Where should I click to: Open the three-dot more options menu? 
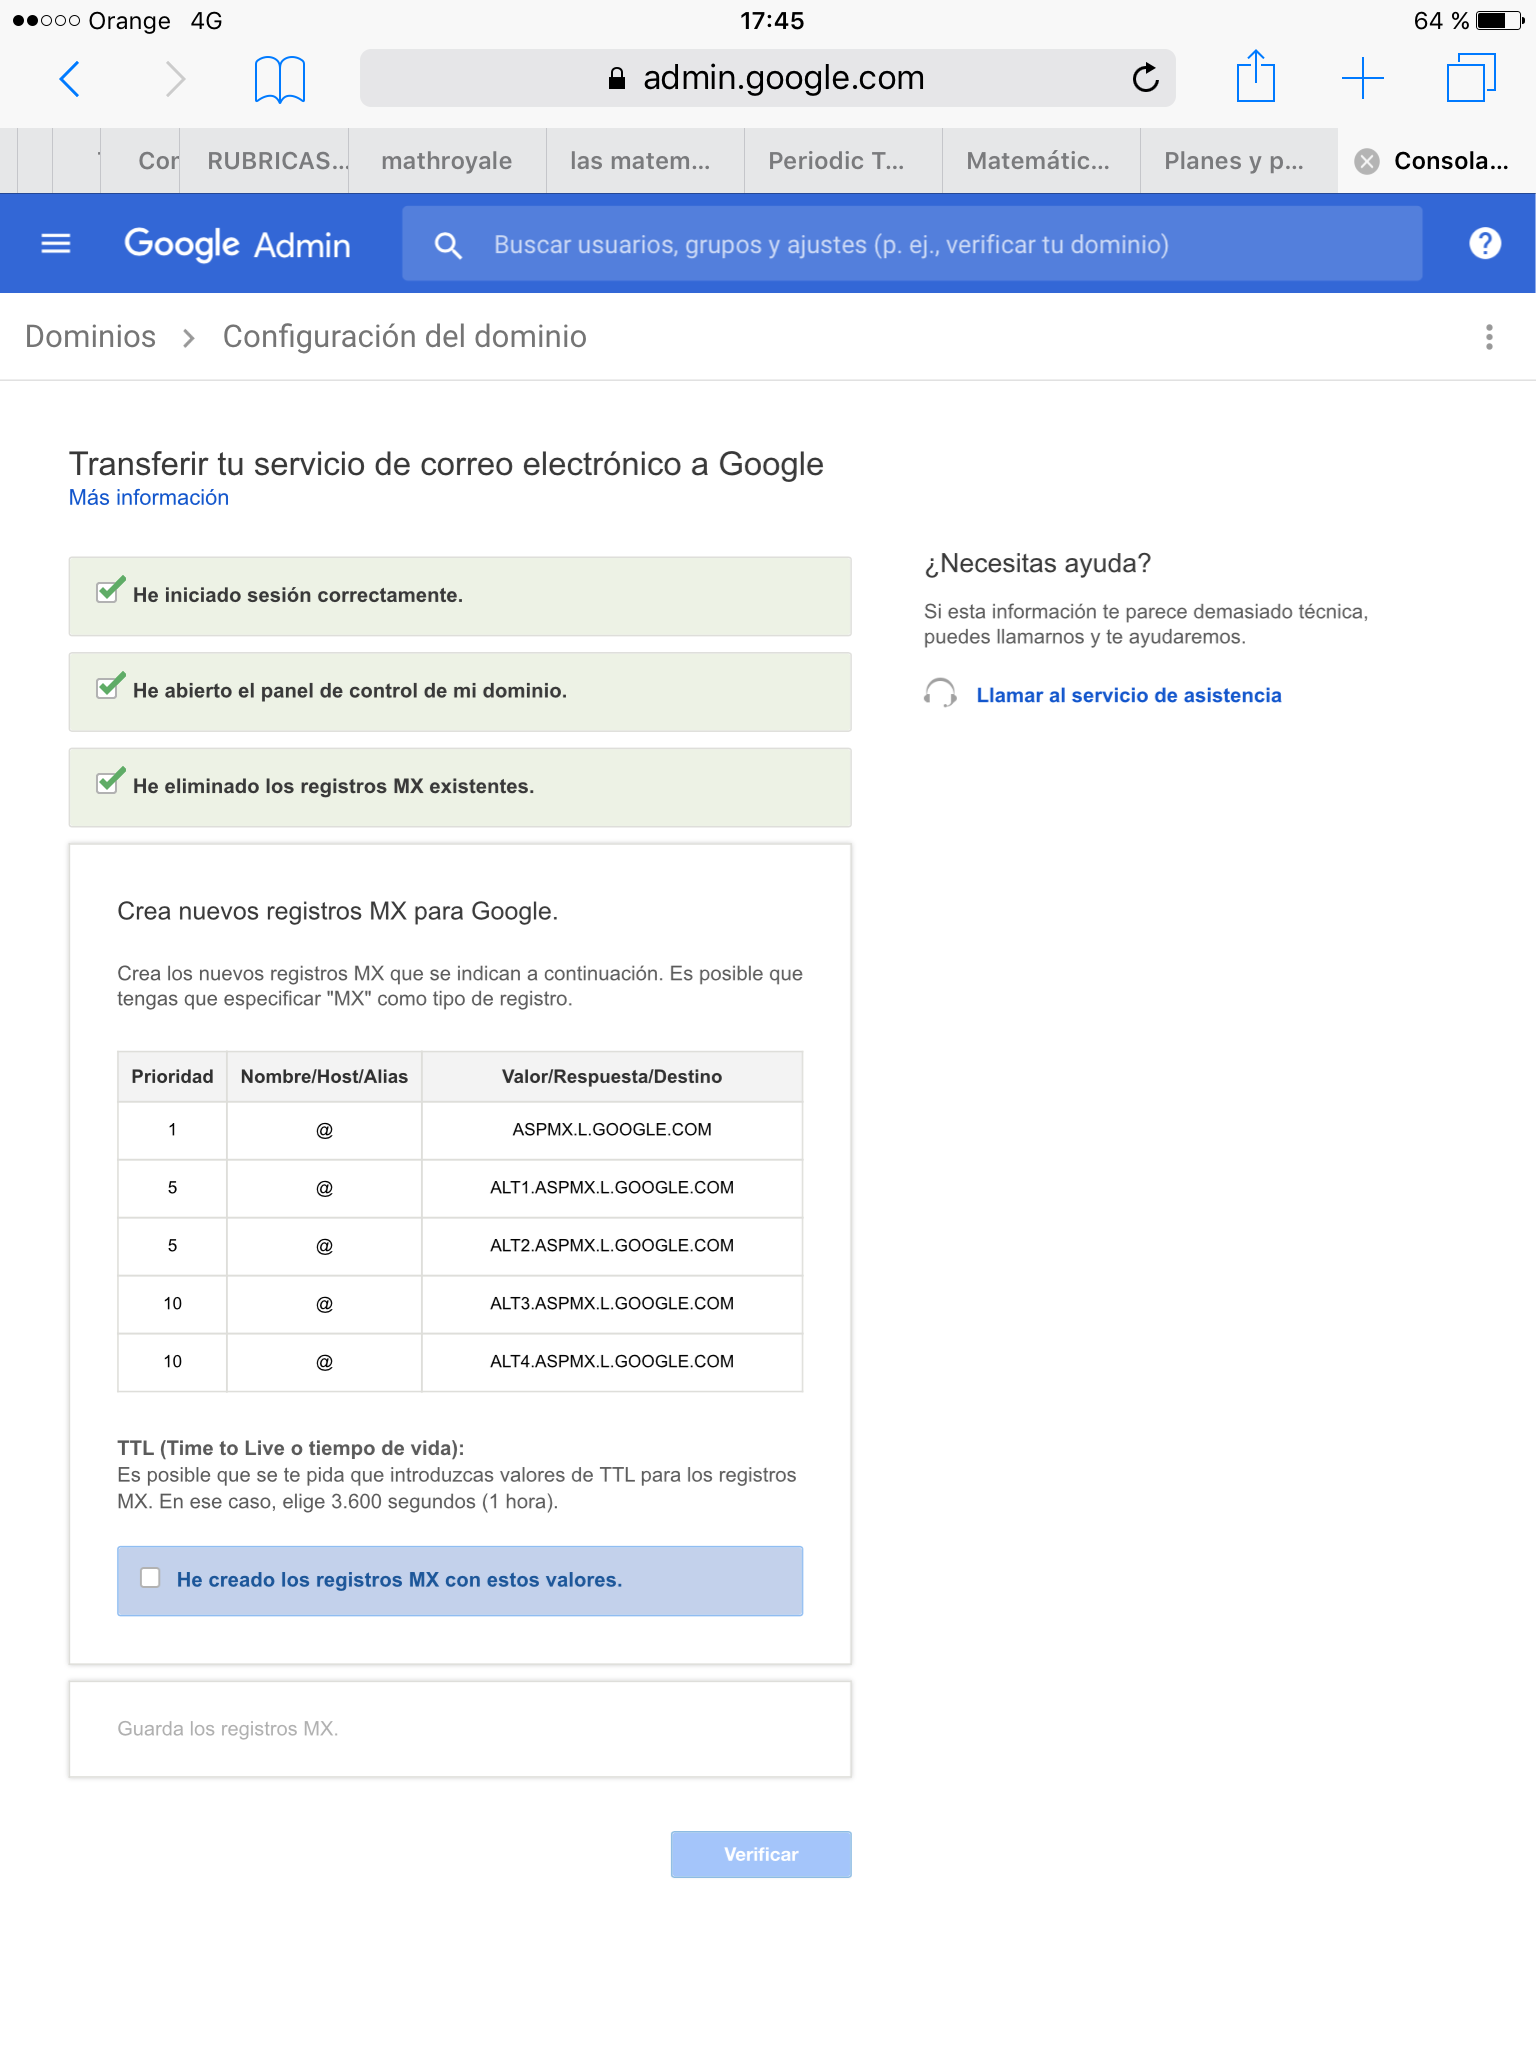pos(1489,337)
